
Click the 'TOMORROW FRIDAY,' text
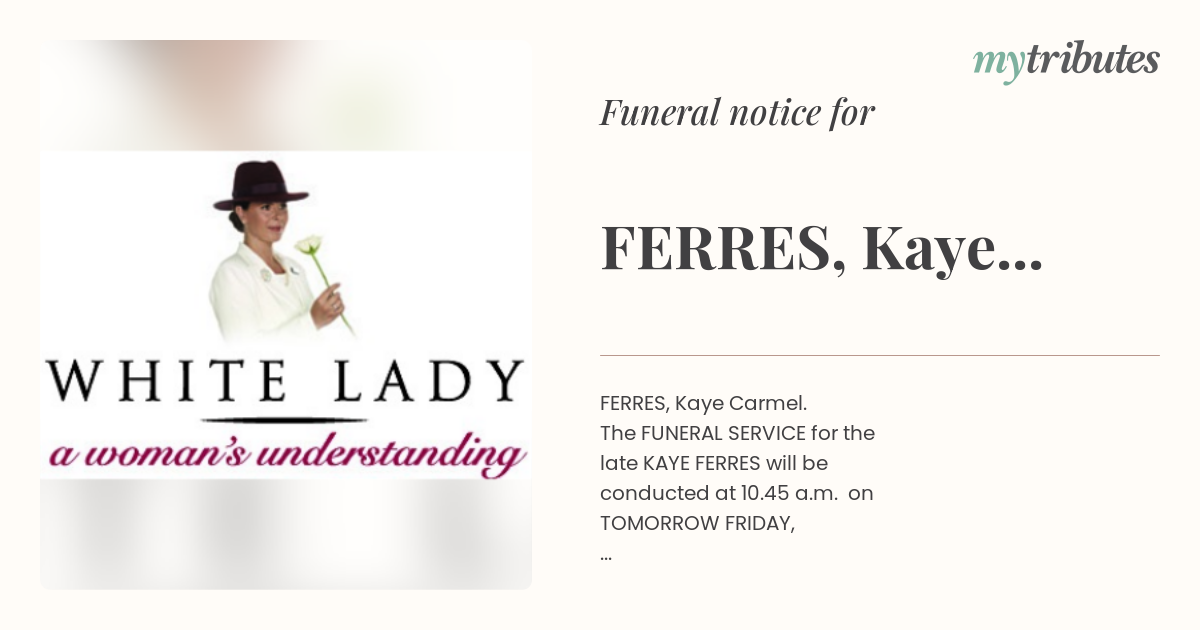coord(697,524)
